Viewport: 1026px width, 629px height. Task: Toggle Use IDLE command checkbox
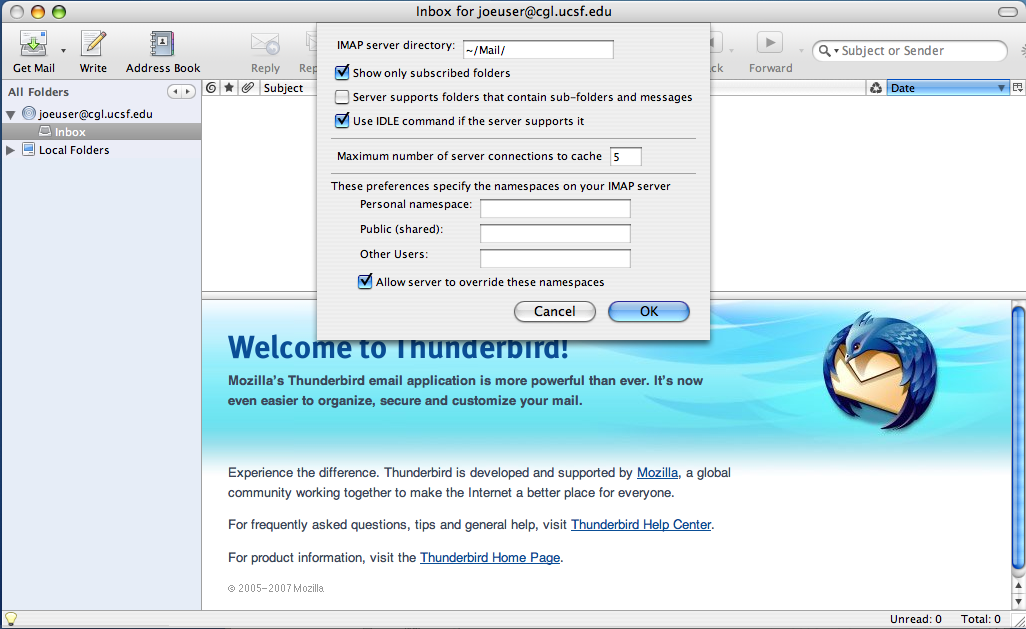click(x=342, y=120)
